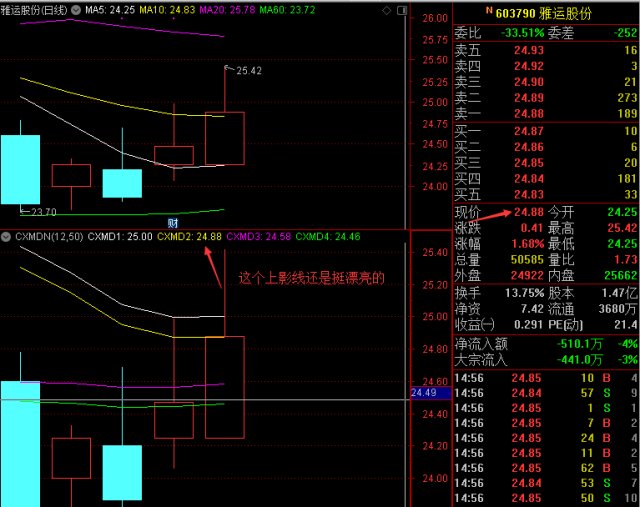640x507 pixels.
Task: Toggle the side panel square icon
Action: [402, 11]
